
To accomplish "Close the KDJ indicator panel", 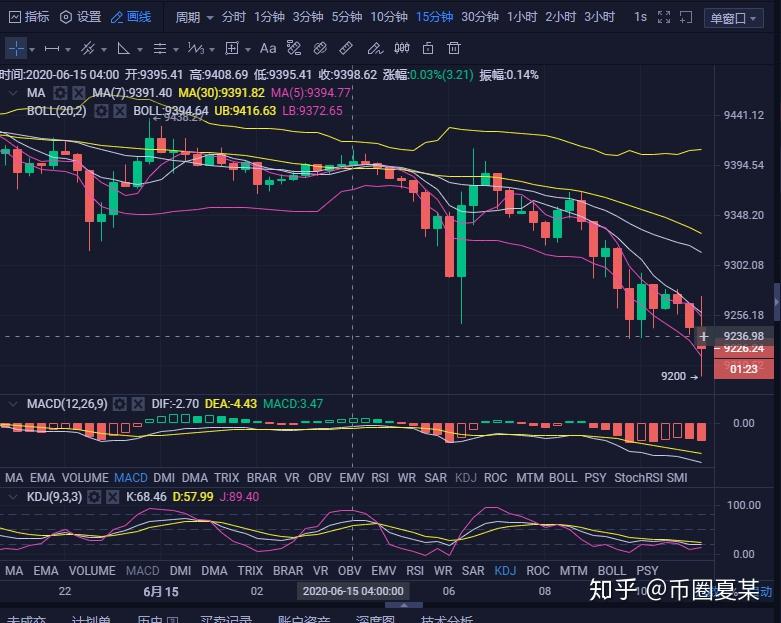I will point(113,497).
